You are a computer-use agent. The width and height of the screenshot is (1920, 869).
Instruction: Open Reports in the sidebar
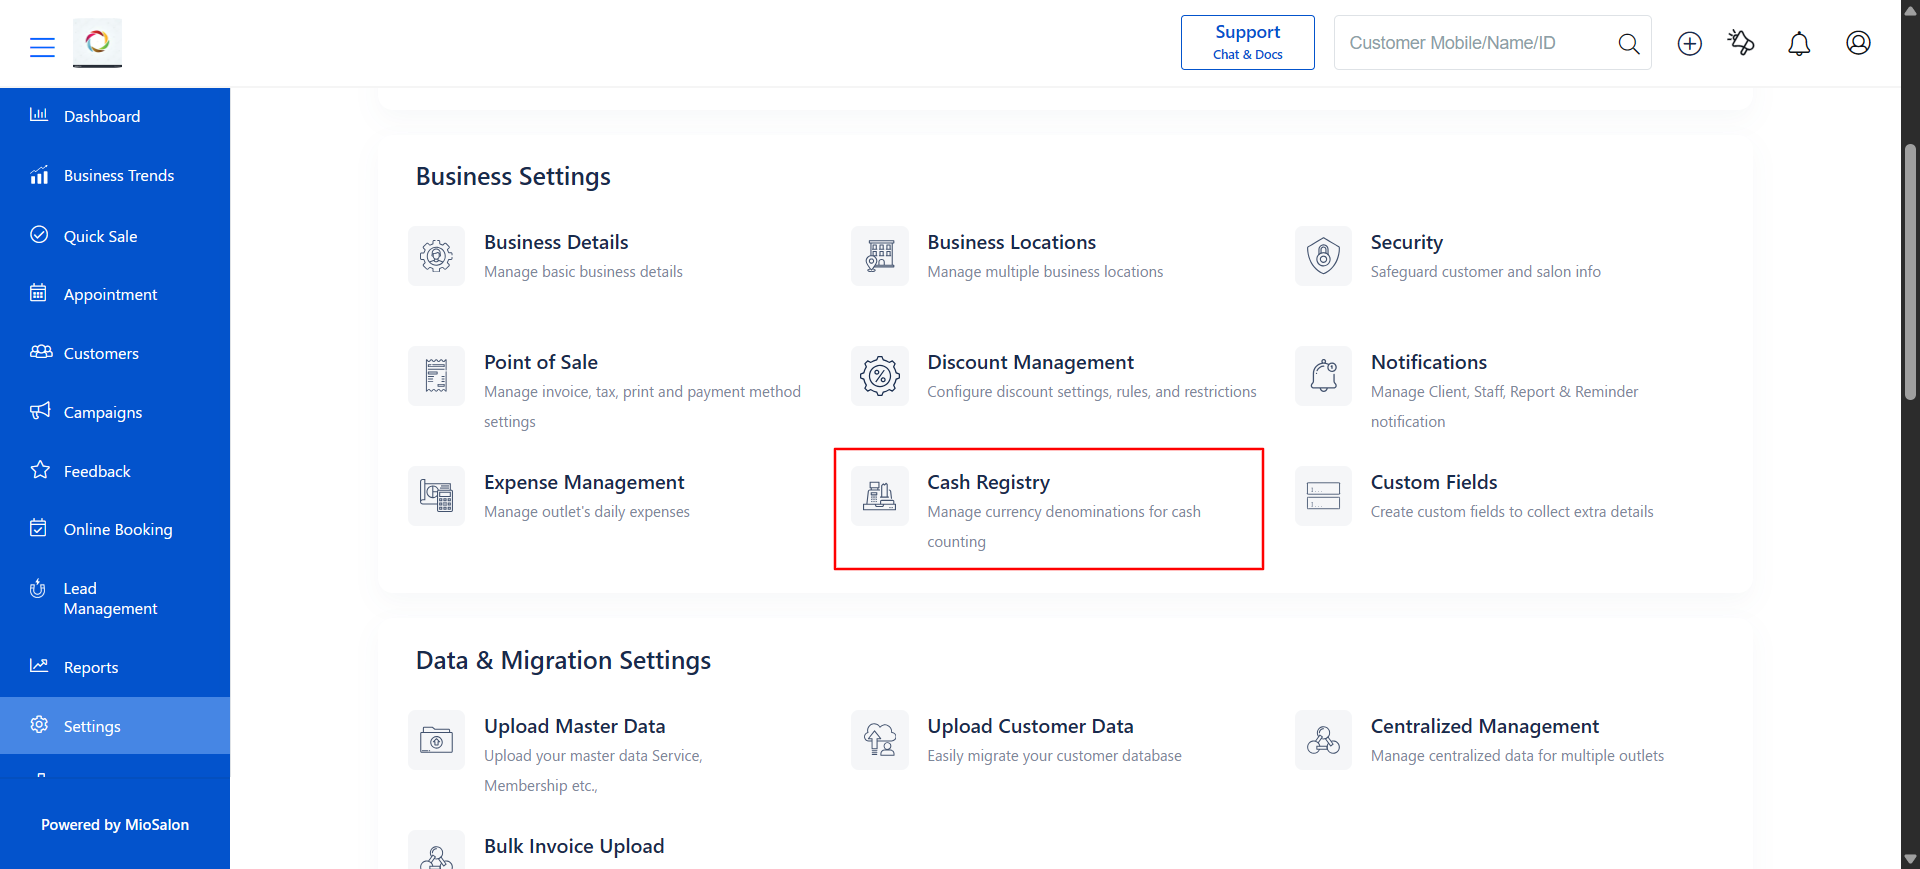point(115,667)
